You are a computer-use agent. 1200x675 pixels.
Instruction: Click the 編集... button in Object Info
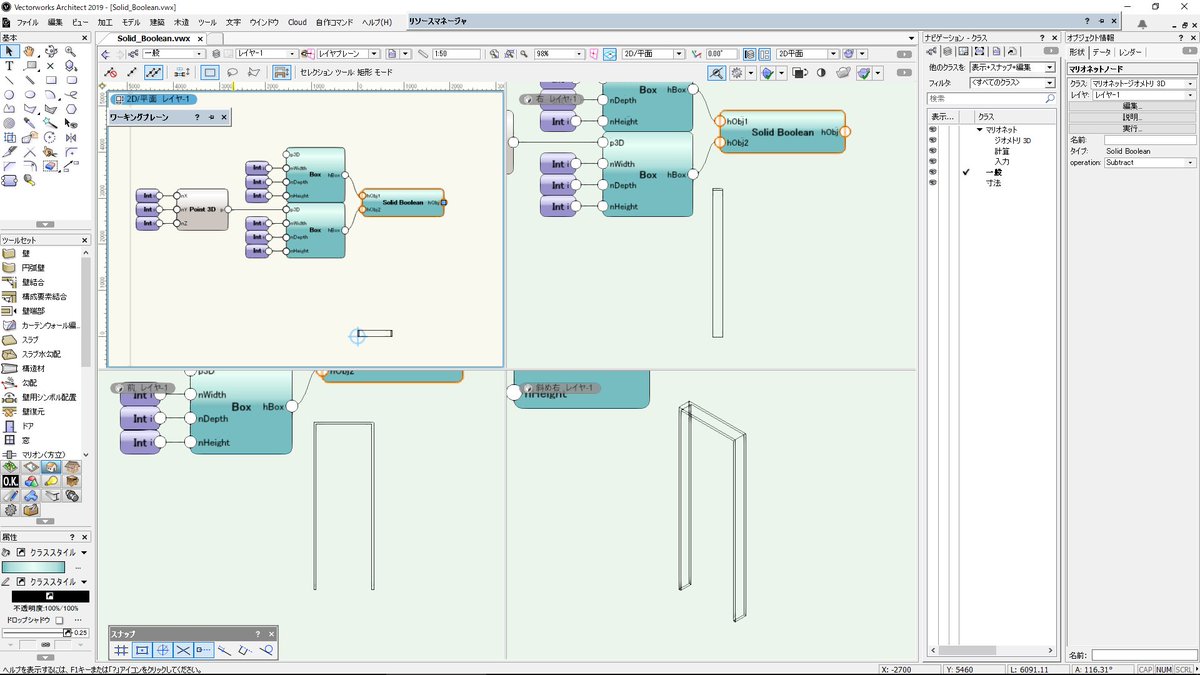[x=1132, y=106]
